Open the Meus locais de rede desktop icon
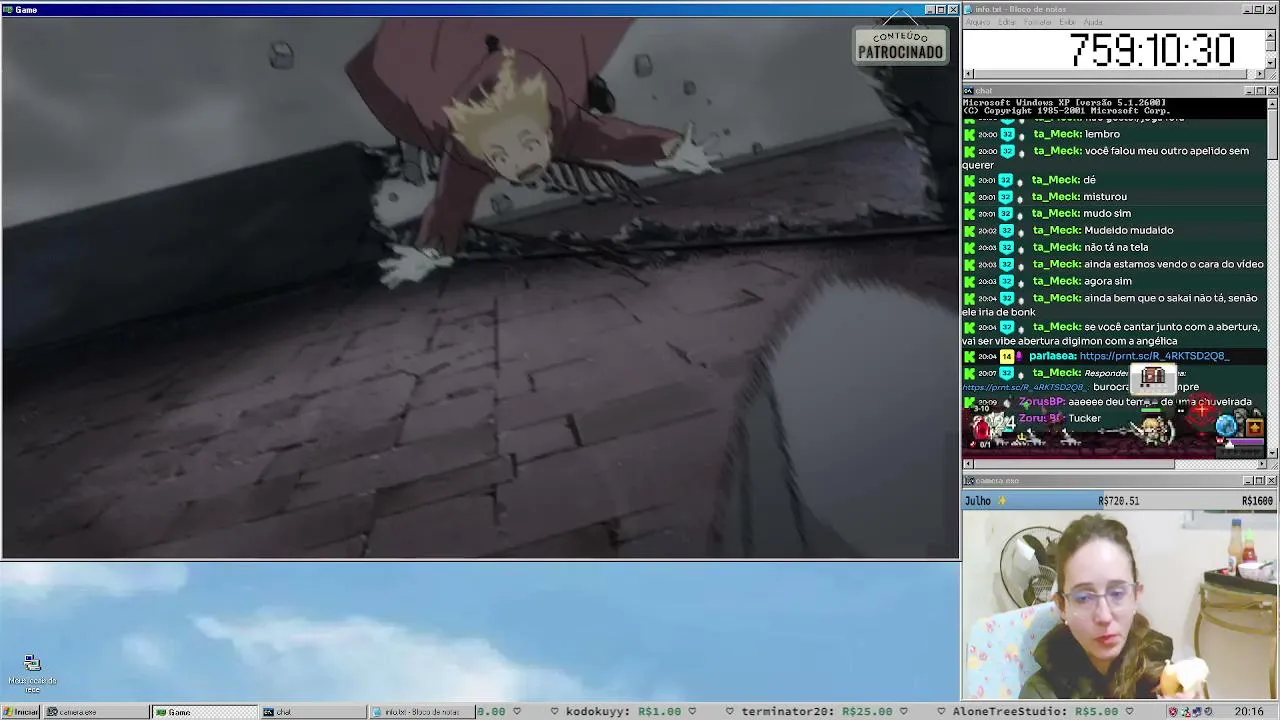The height and width of the screenshot is (720, 1280). (x=32, y=674)
